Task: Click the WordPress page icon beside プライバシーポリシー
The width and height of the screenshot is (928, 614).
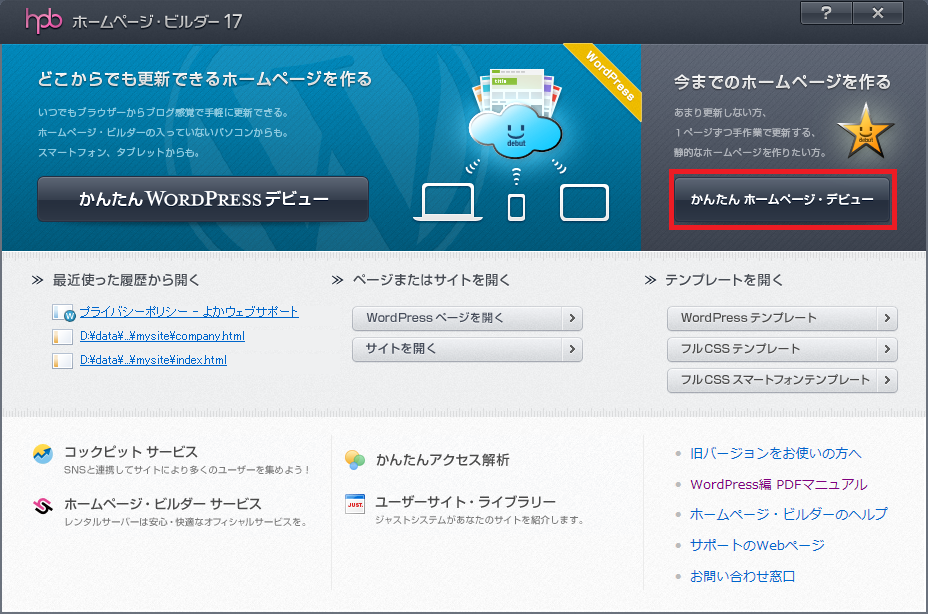Action: (x=63, y=312)
